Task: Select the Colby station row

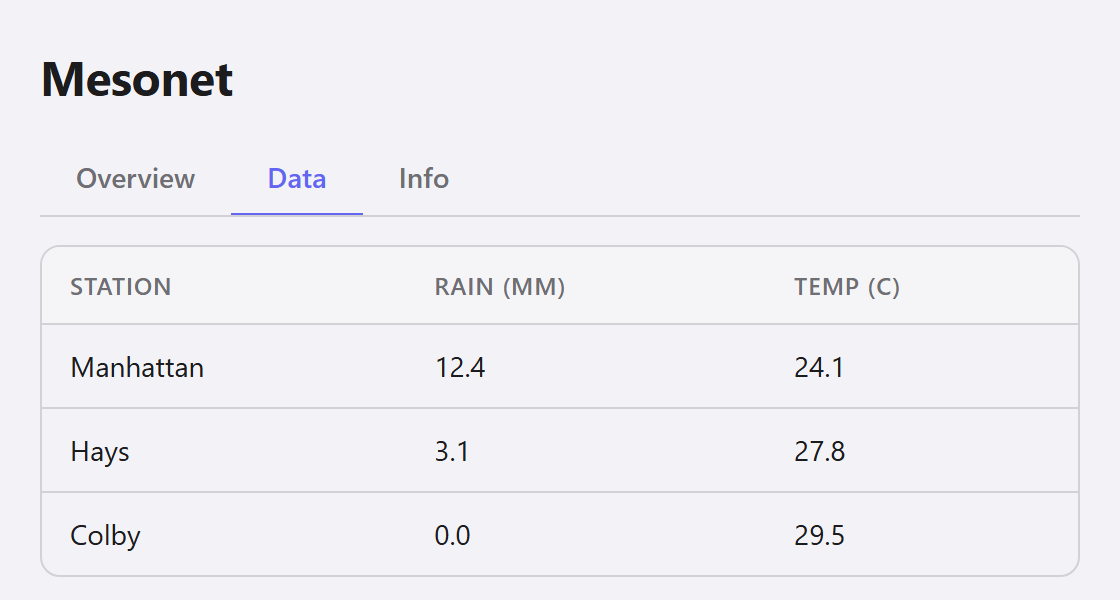Action: (x=560, y=534)
